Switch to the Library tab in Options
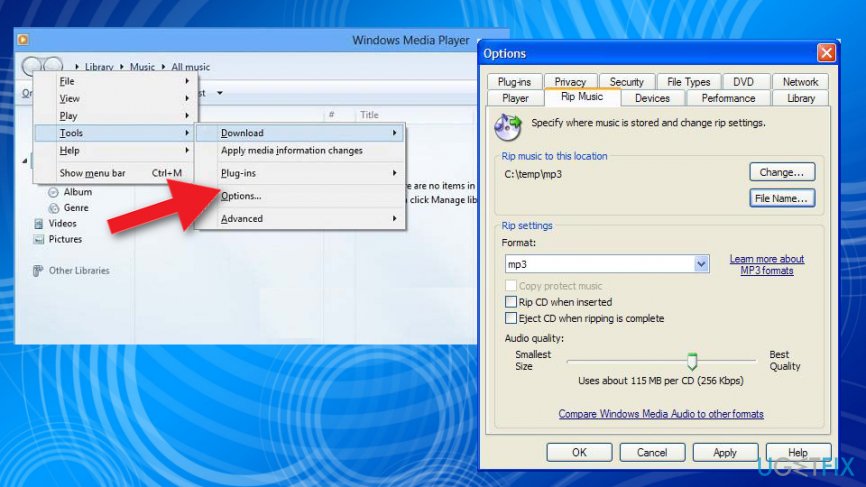Screen dimensions: 866x487 click(x=801, y=98)
